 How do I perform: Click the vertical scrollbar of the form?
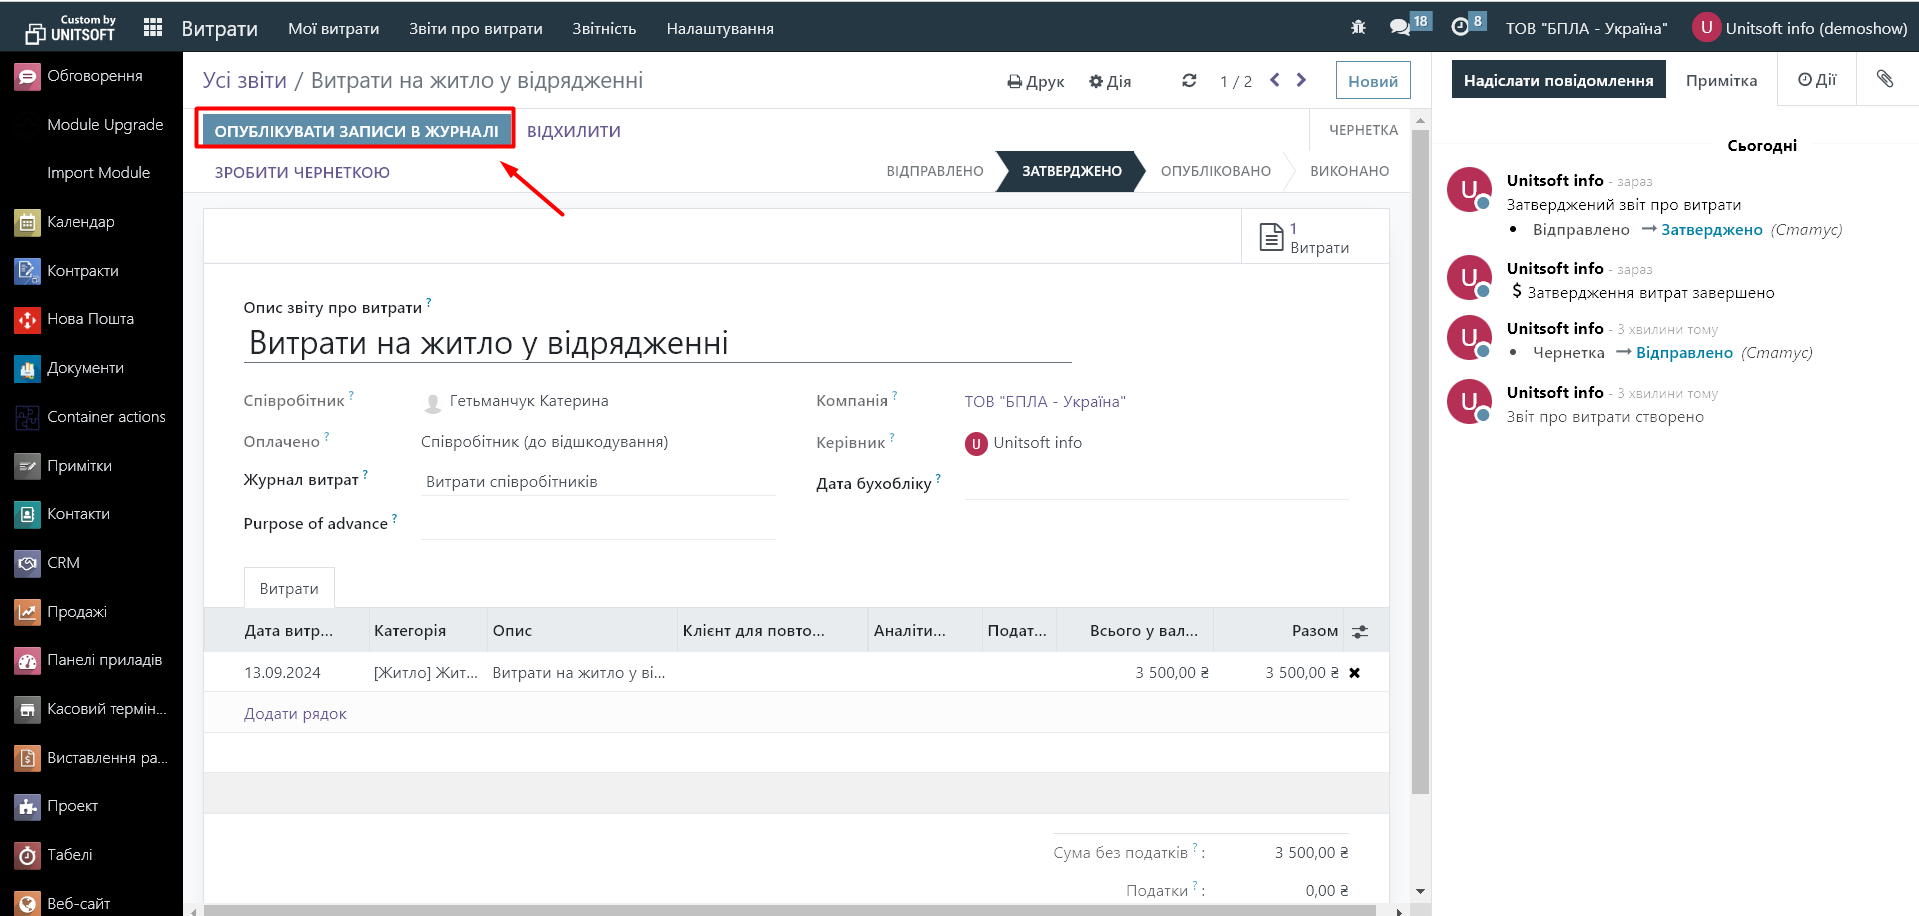[1420, 460]
